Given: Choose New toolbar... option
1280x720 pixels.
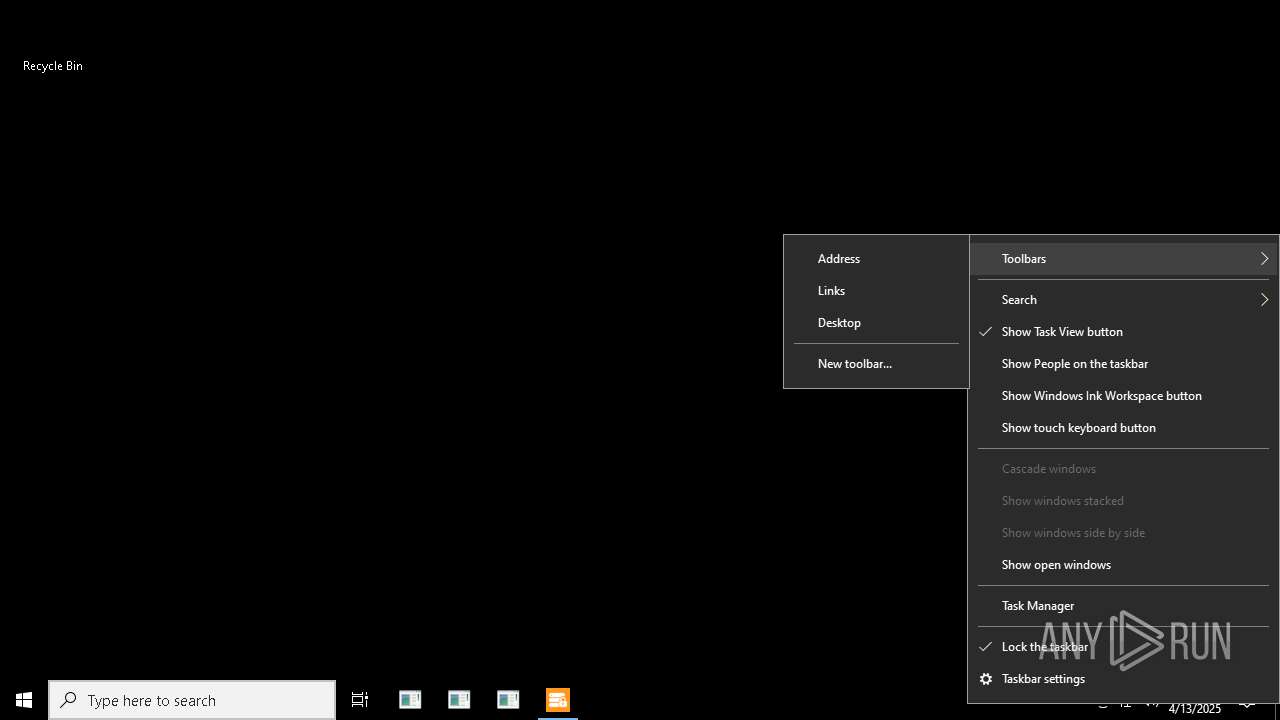Looking at the screenshot, I should (876, 364).
